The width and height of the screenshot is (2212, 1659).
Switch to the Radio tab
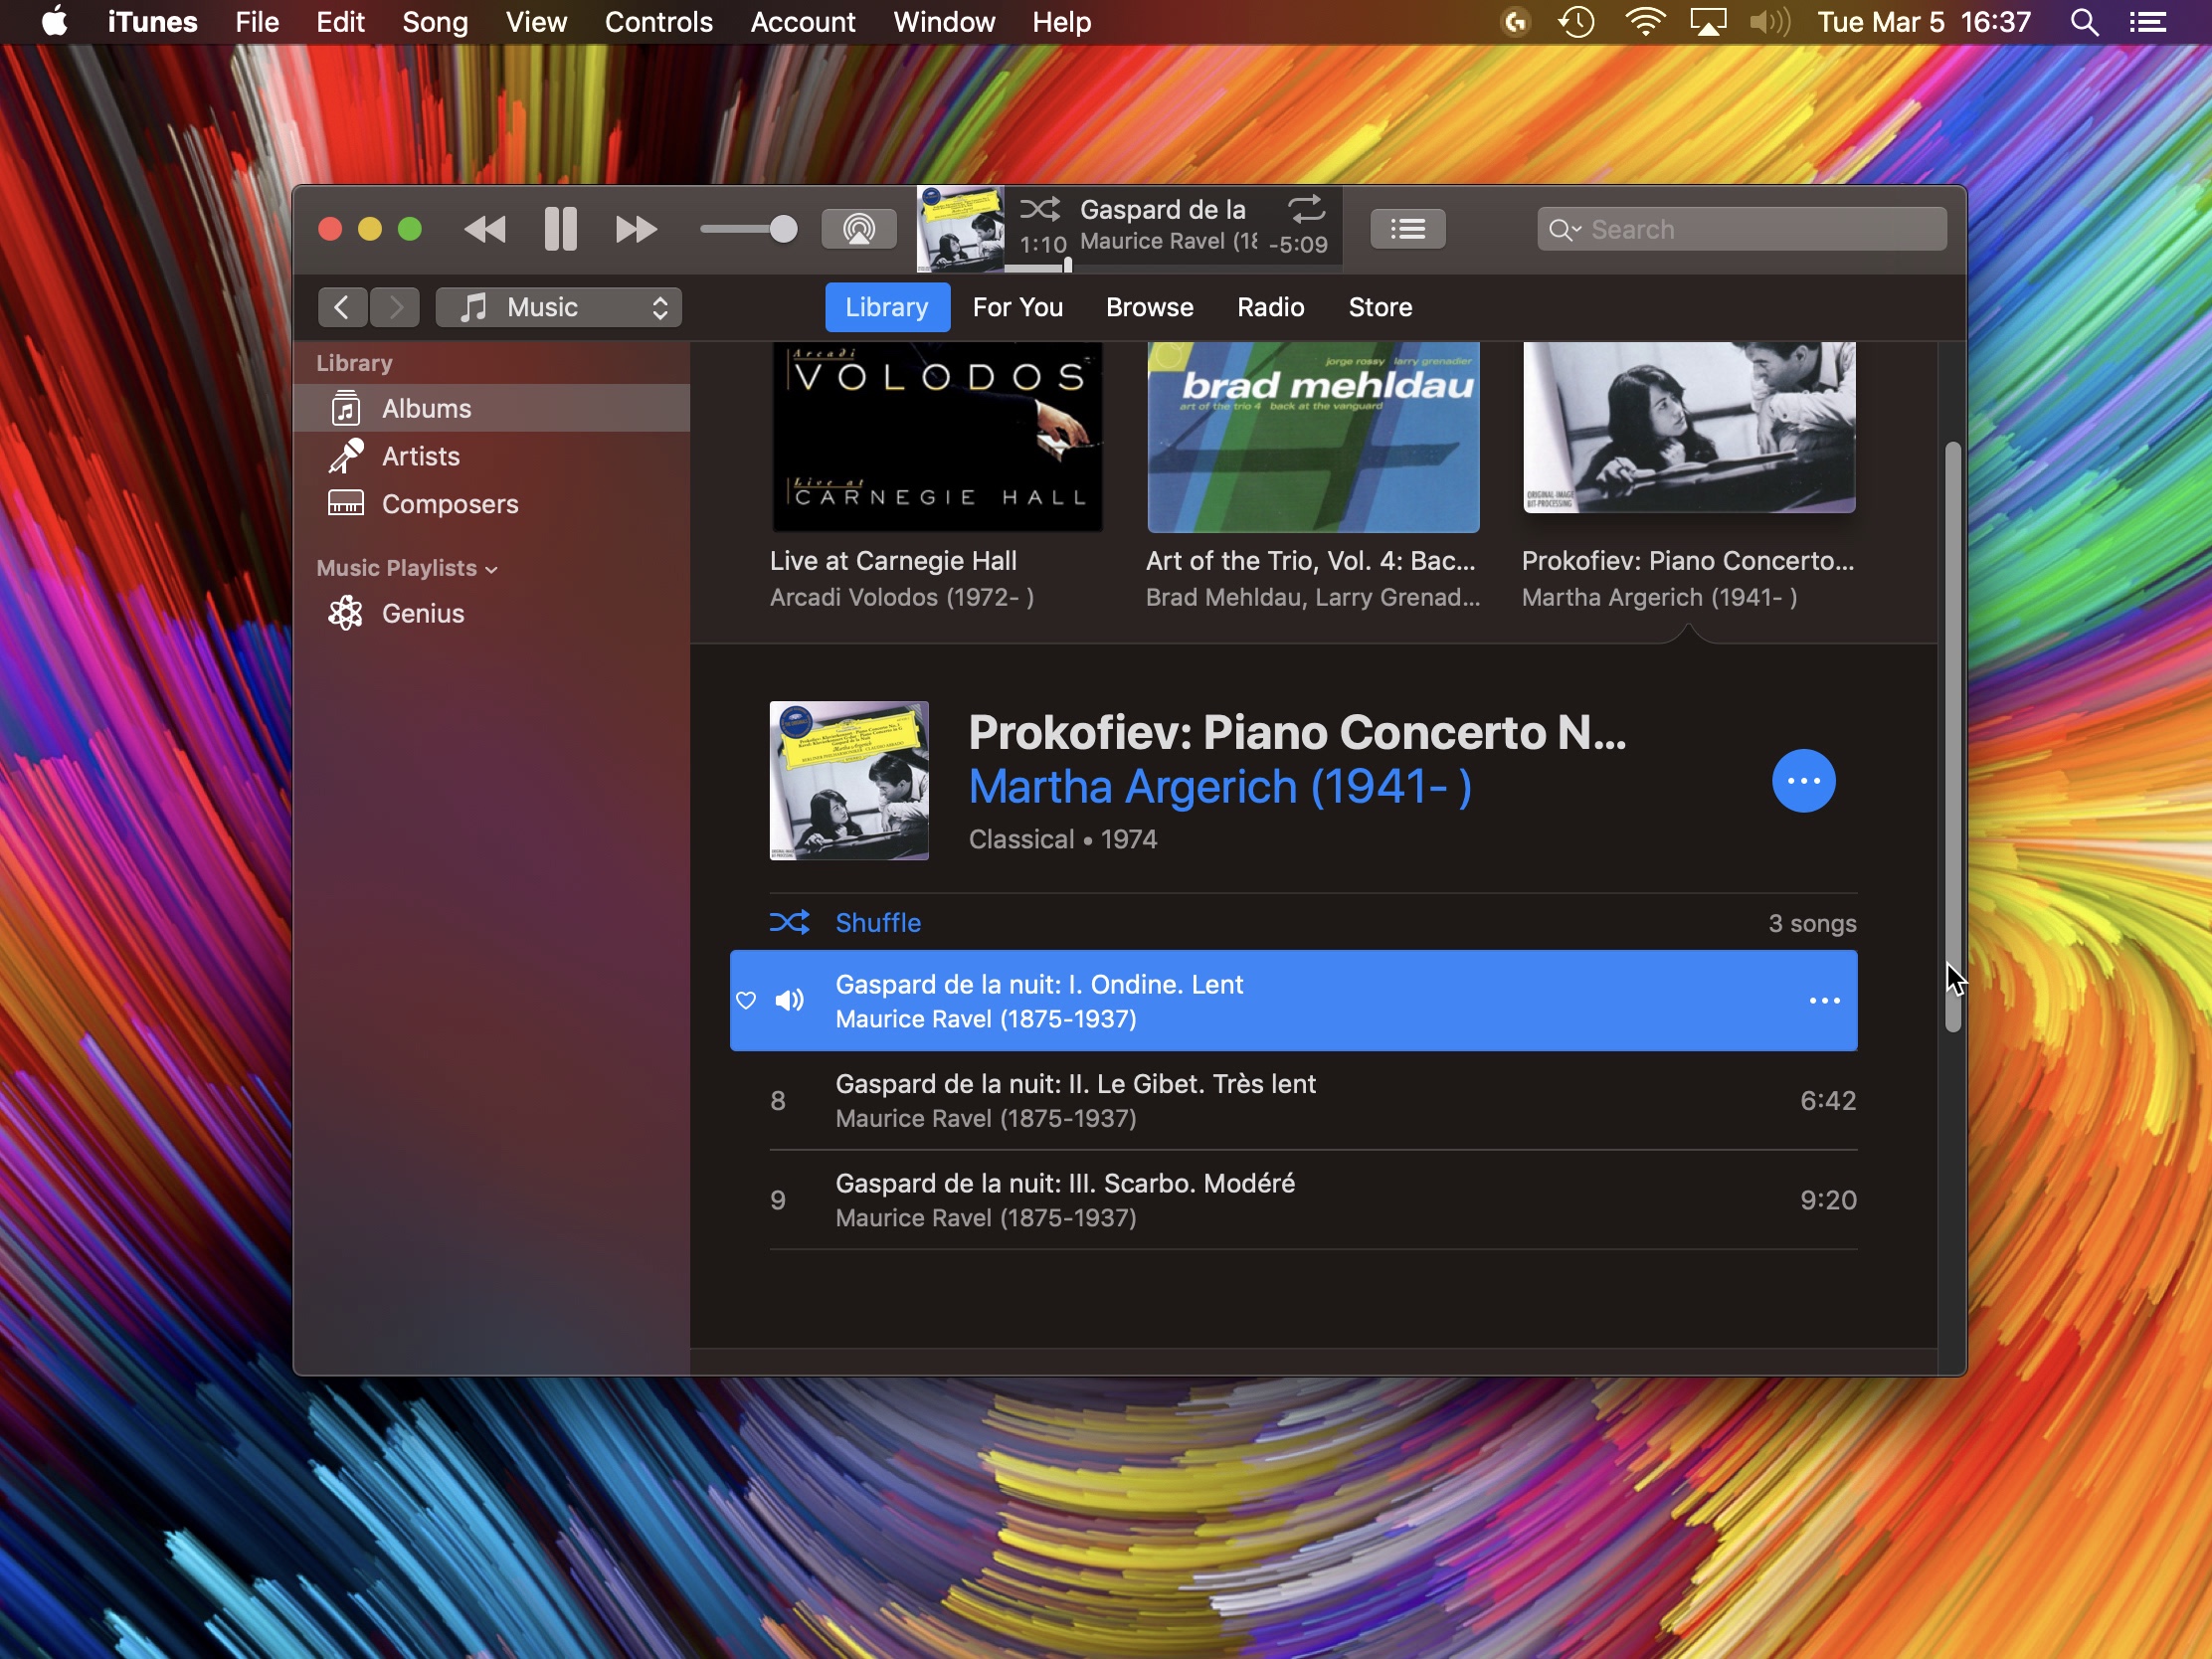tap(1270, 307)
